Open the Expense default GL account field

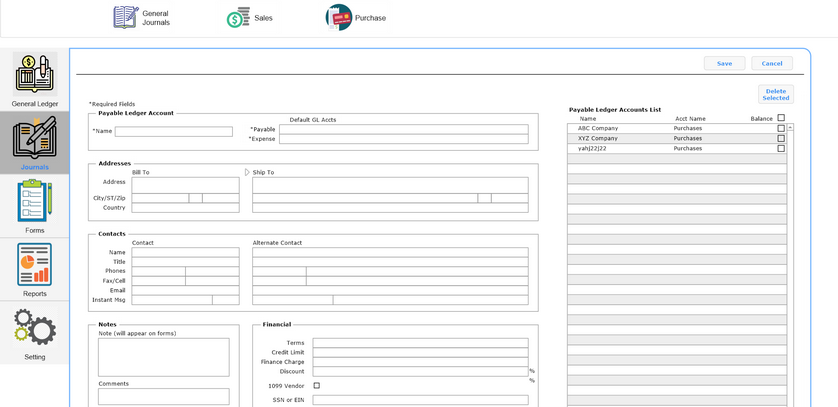point(403,140)
